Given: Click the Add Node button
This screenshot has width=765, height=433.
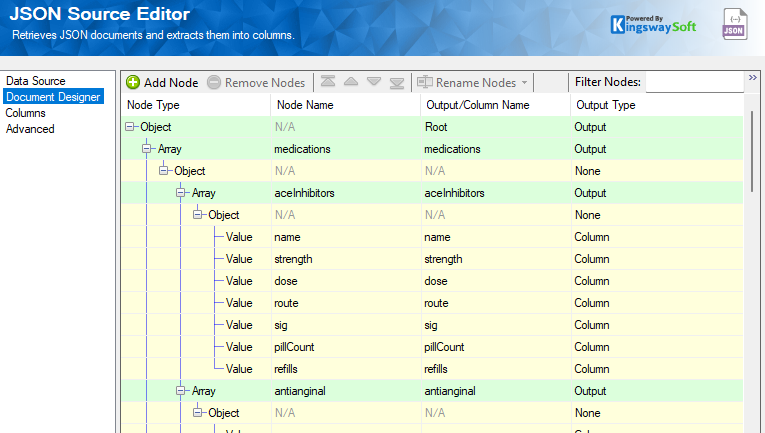Looking at the screenshot, I should [162, 82].
